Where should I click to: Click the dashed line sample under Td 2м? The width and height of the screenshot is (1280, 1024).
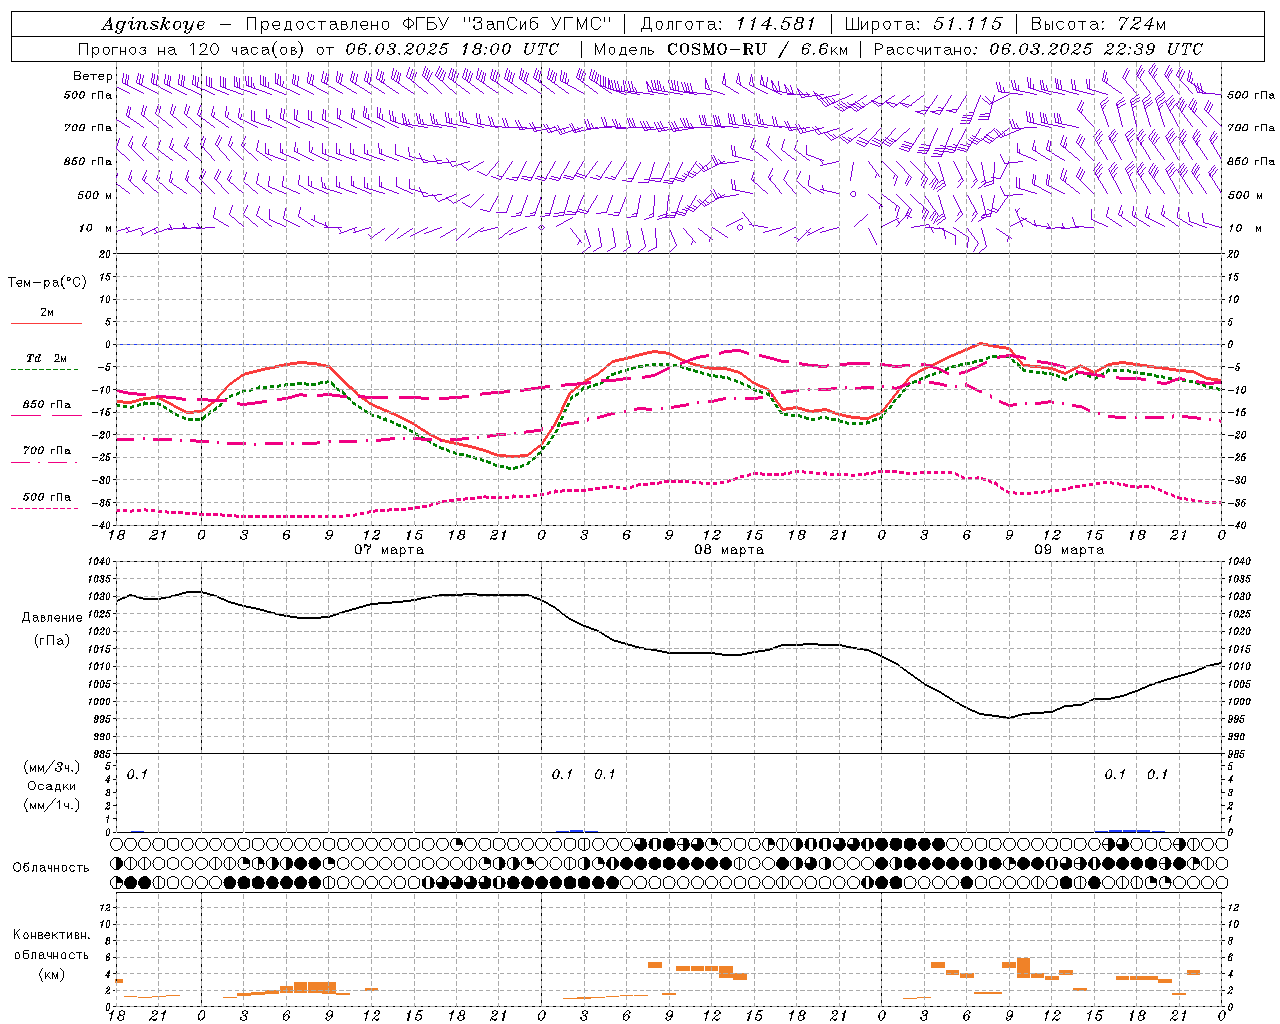[x=45, y=370]
